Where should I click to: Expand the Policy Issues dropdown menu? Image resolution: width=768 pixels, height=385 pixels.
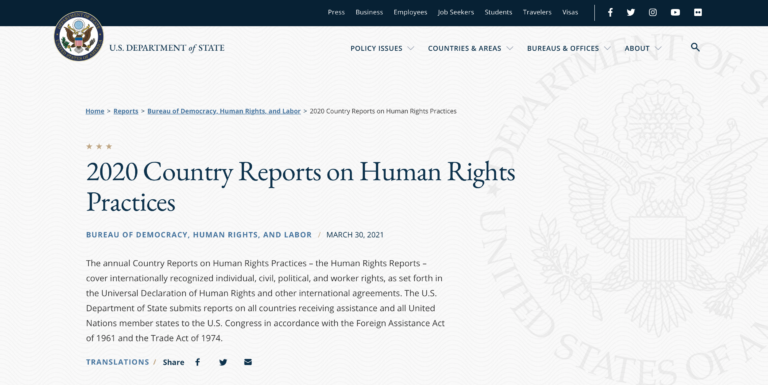point(382,48)
